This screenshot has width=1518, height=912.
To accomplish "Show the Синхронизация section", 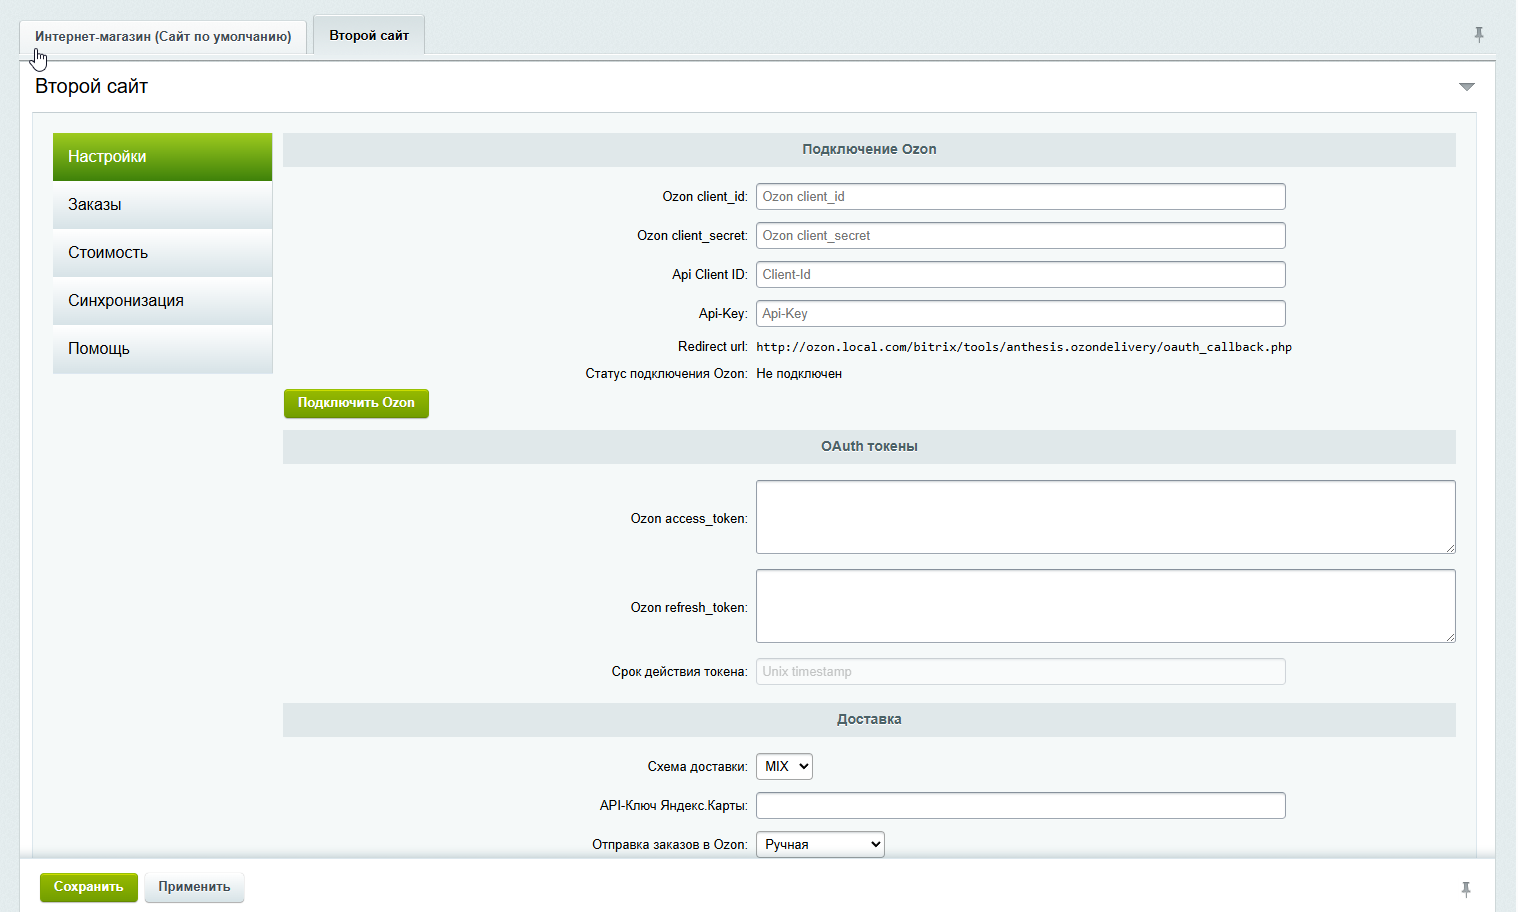I will point(162,301).
